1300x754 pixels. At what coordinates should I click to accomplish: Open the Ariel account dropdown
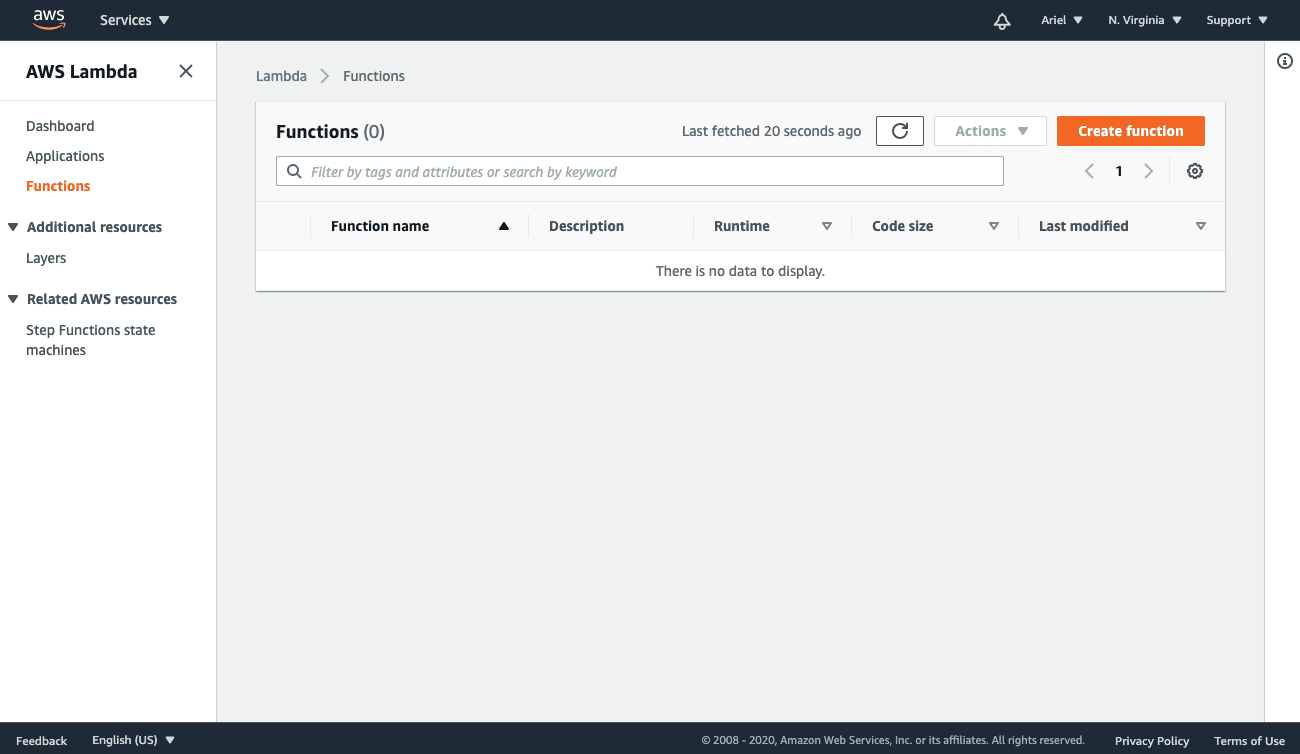pyautogui.click(x=1062, y=20)
